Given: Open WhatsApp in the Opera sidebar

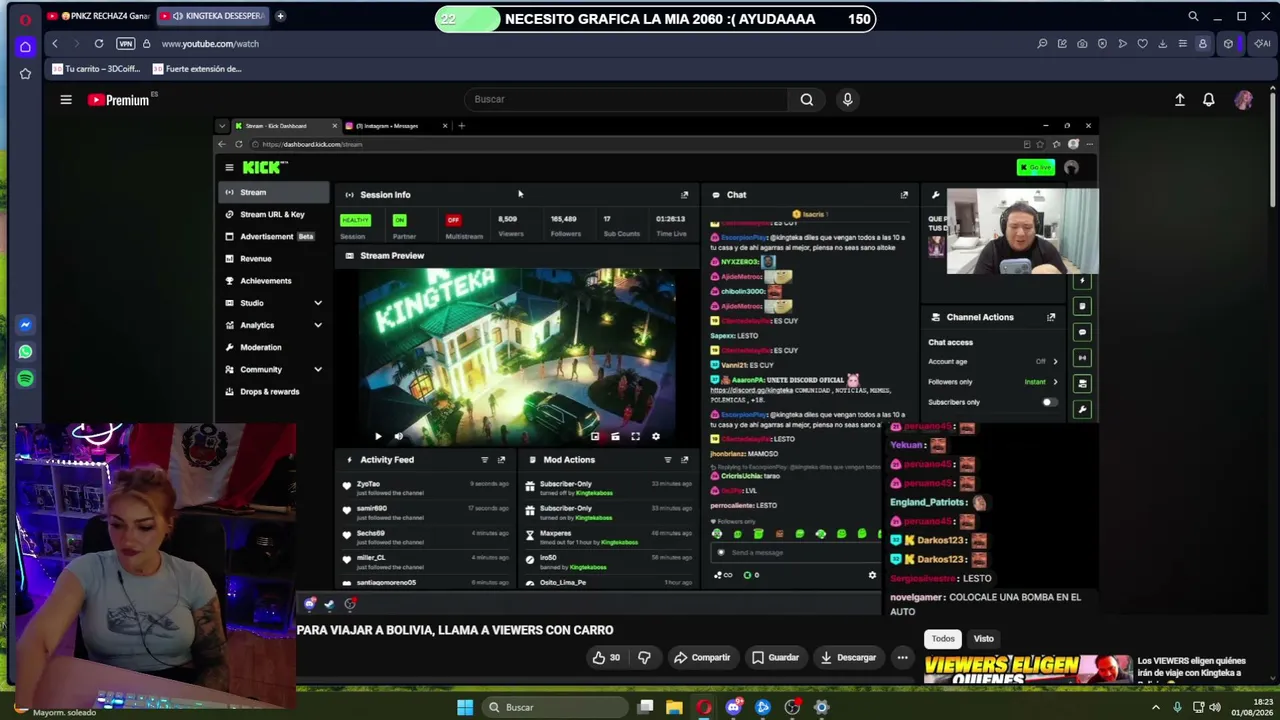Looking at the screenshot, I should [x=25, y=352].
